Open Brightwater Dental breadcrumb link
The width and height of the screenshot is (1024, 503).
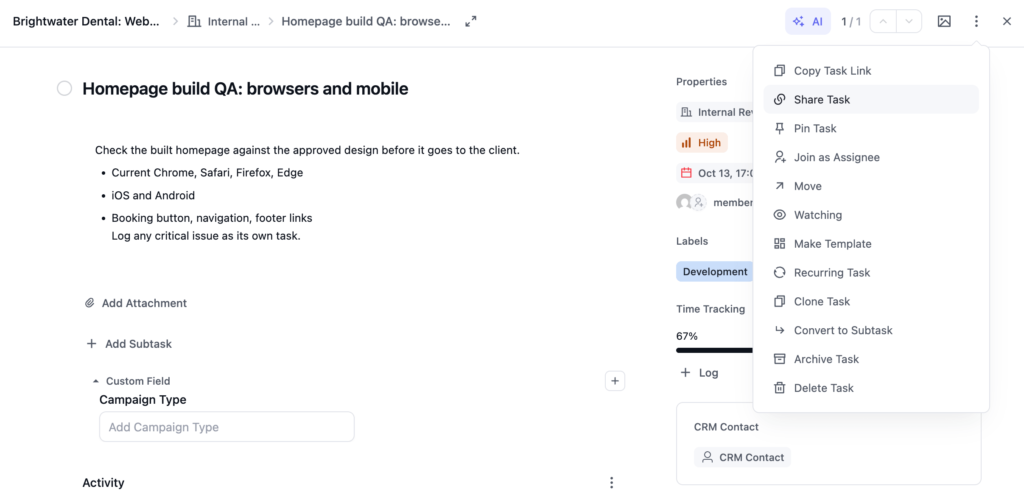tap(86, 22)
